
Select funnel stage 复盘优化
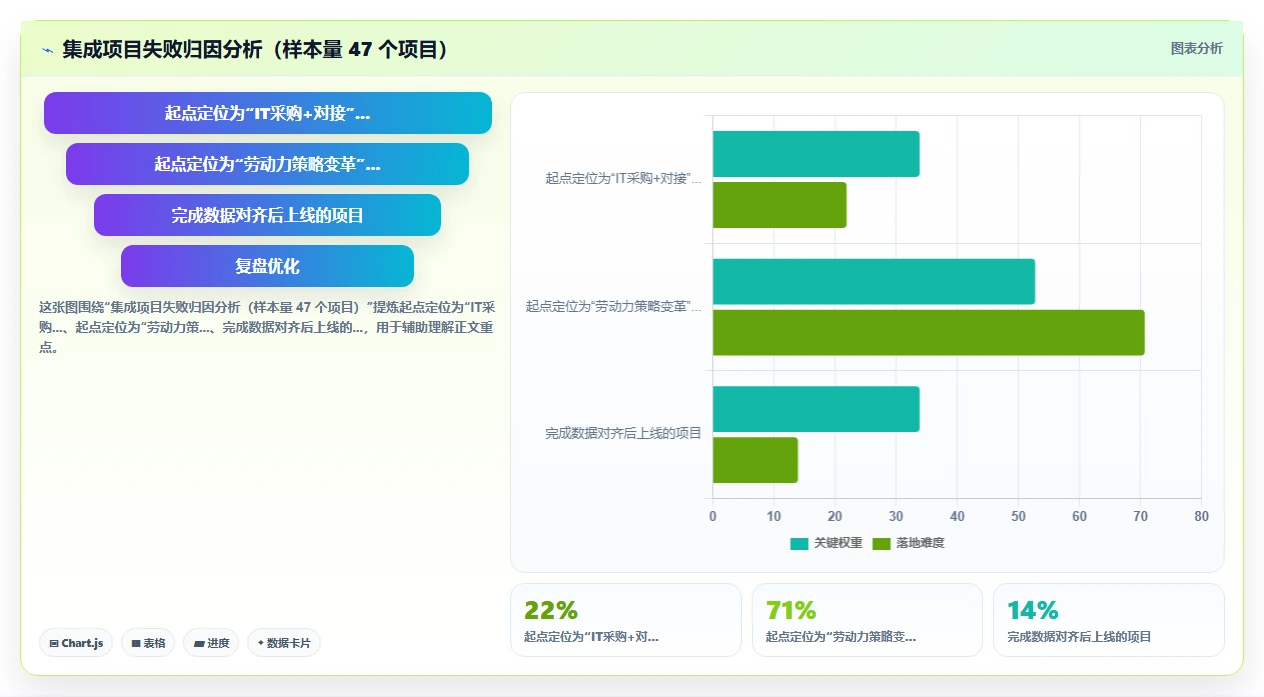(x=267, y=266)
